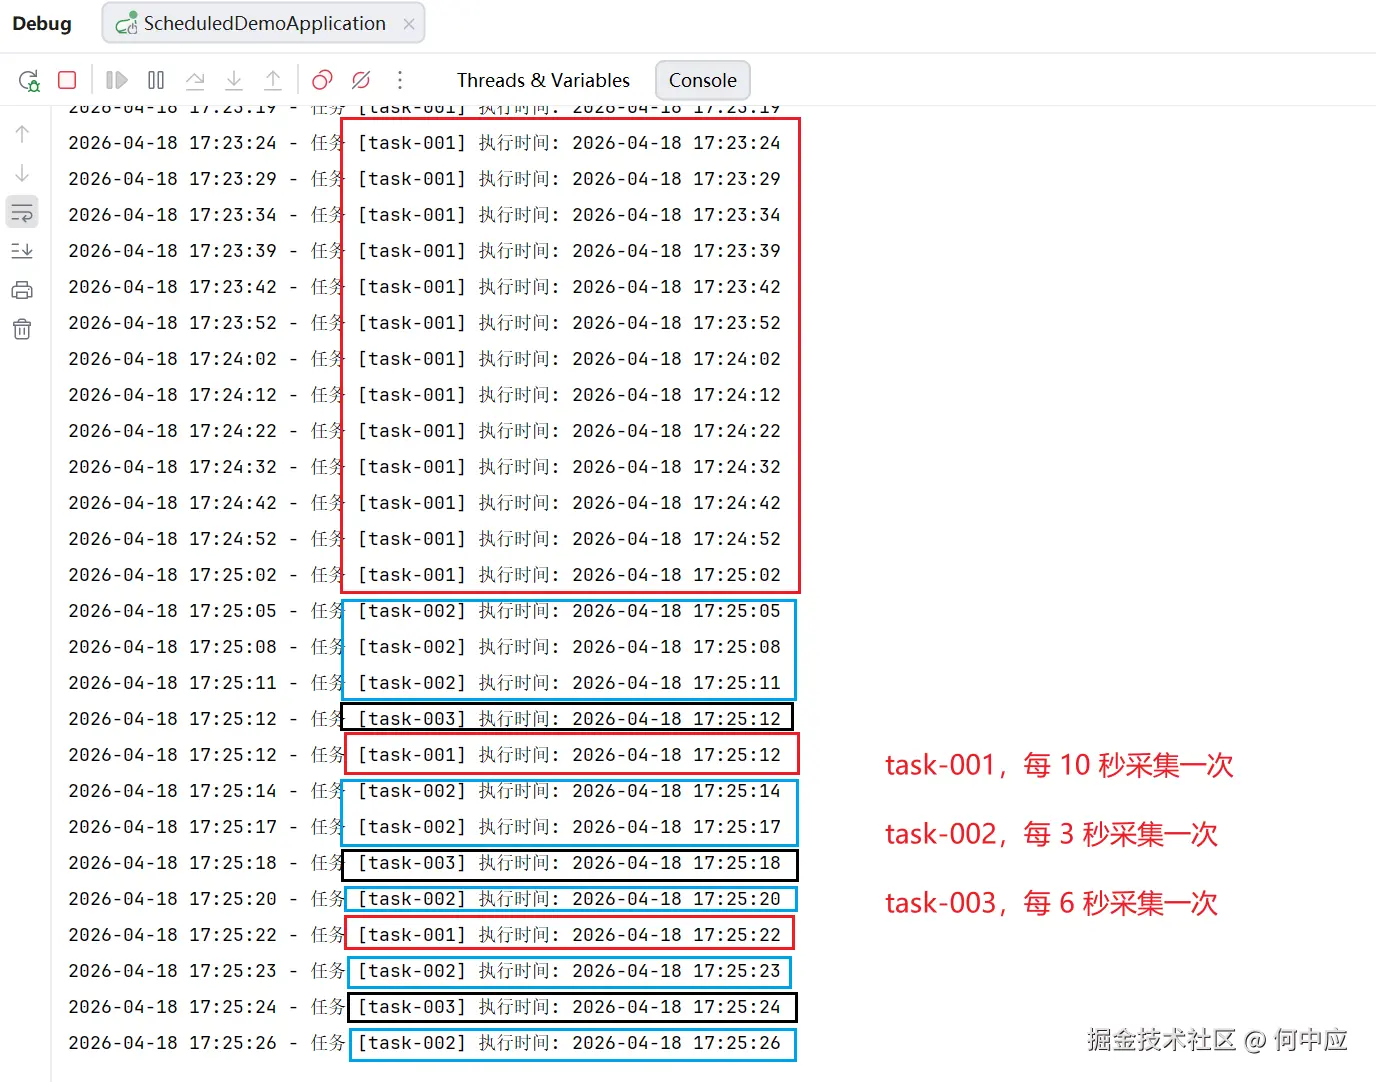Click task-002 log at 17:25:26

click(424, 1043)
